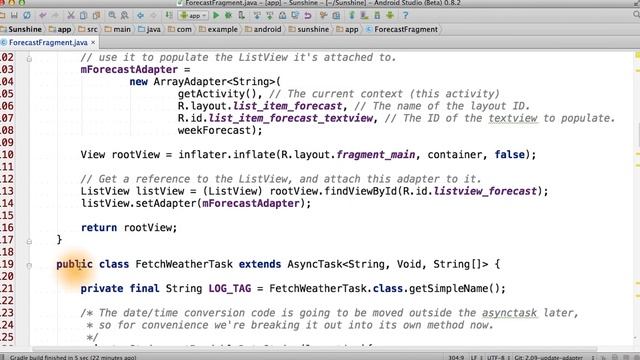Click the search icon at top right

pyautogui.click(x=636, y=15)
